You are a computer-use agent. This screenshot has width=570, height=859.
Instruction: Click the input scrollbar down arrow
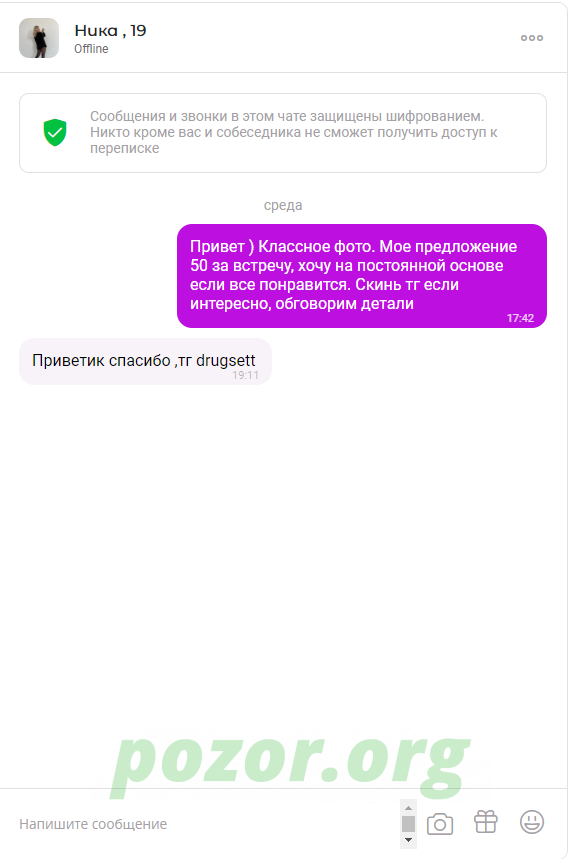point(408,840)
